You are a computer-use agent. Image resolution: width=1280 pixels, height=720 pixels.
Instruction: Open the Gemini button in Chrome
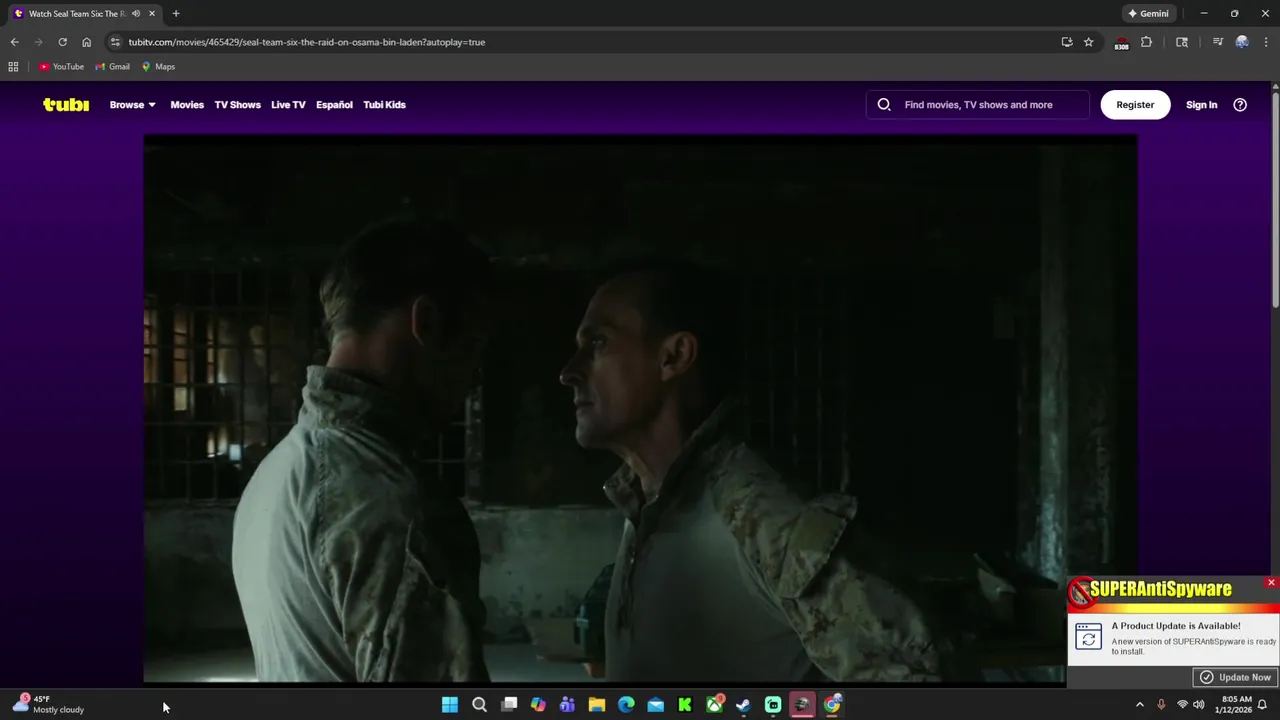pyautogui.click(x=1148, y=13)
